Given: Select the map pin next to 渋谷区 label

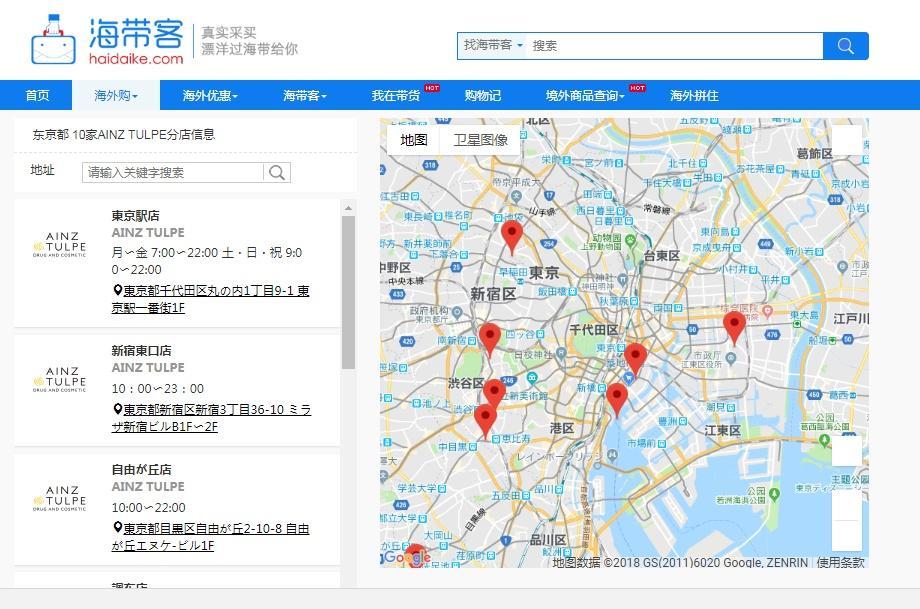Looking at the screenshot, I should (x=494, y=394).
